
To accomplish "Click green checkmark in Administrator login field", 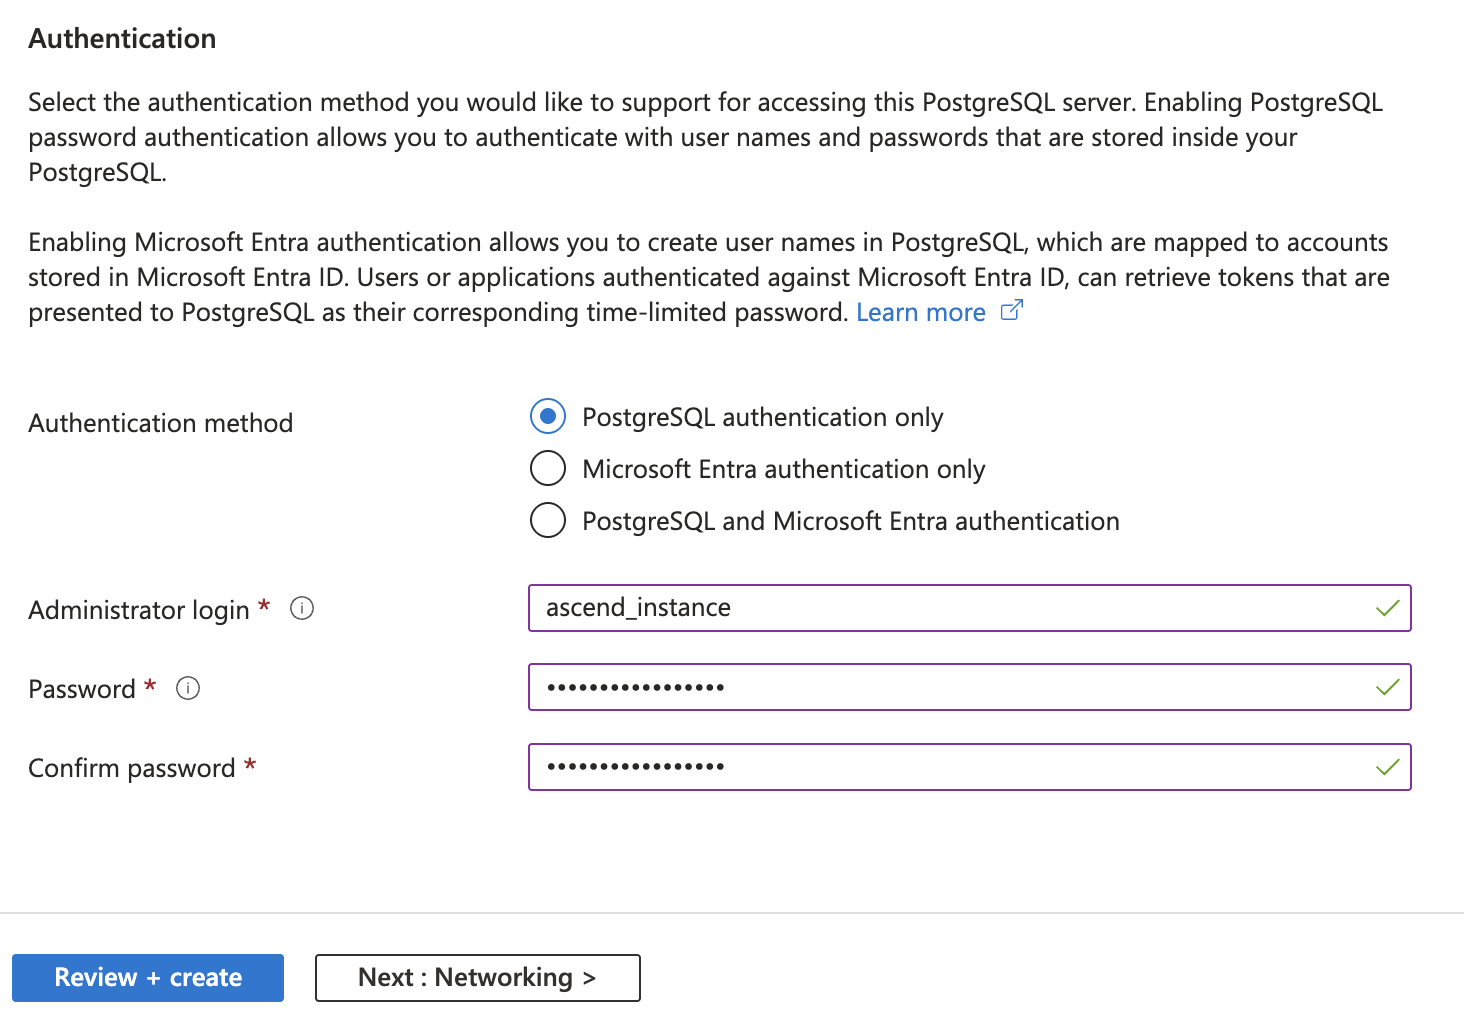I will pos(1387,608).
